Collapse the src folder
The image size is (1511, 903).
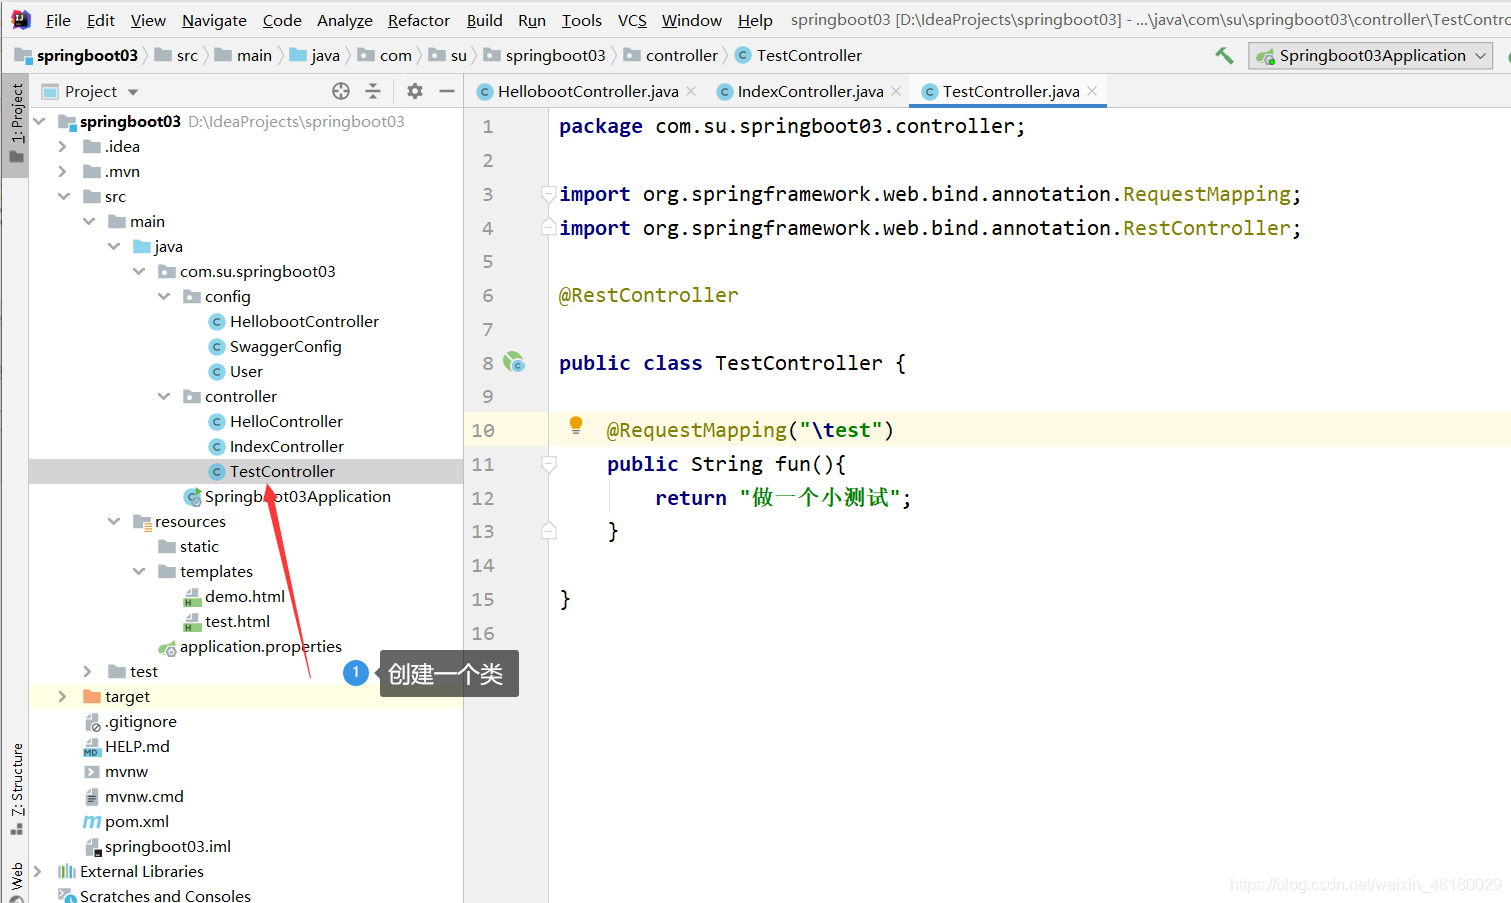[64, 196]
